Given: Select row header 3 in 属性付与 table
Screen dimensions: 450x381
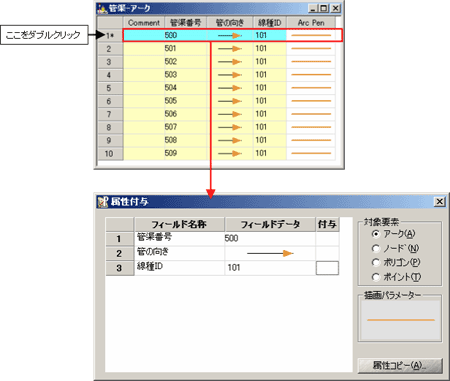Looking at the screenshot, I should pos(119,268).
